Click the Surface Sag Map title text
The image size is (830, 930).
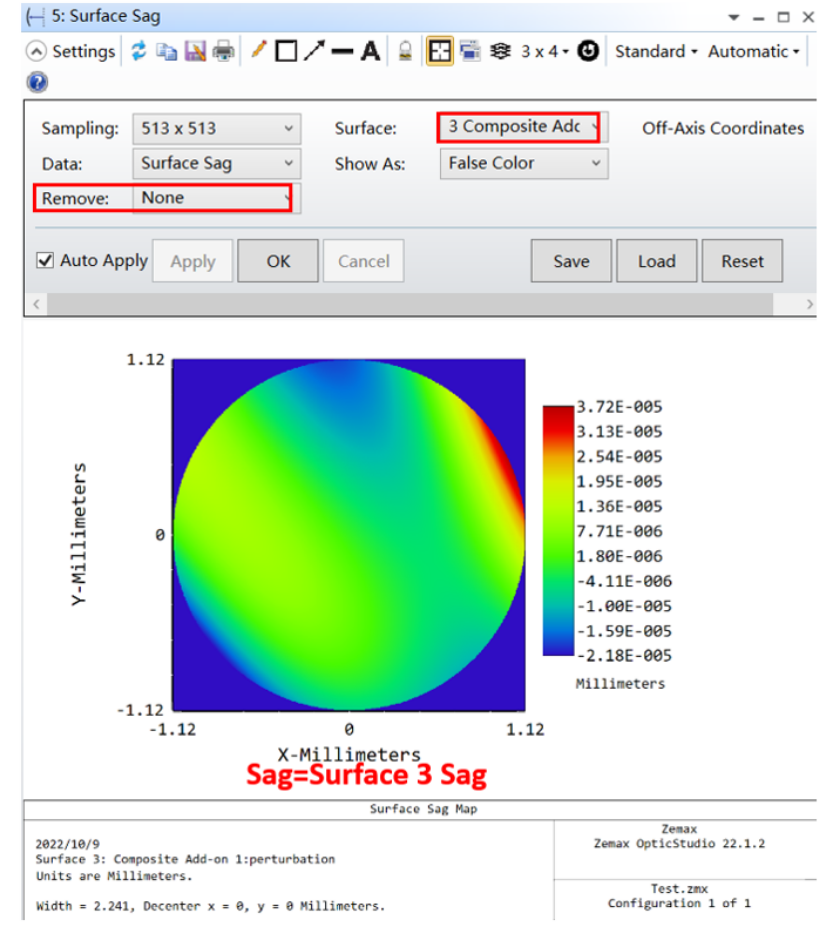coord(423,809)
